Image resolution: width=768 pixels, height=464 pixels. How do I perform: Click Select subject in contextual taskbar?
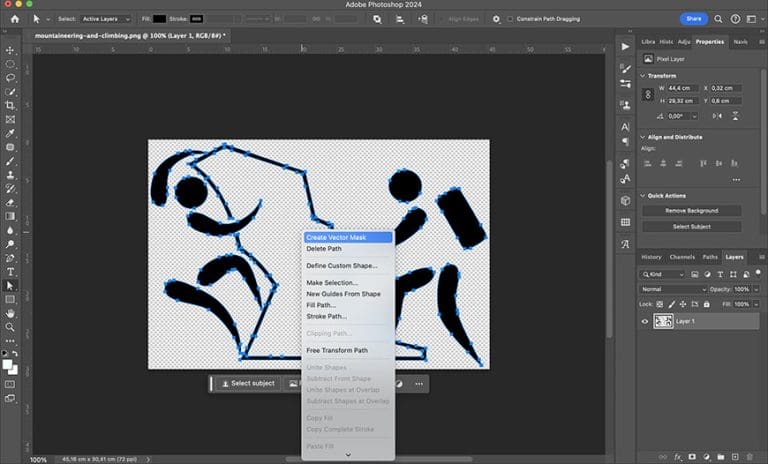tap(248, 383)
